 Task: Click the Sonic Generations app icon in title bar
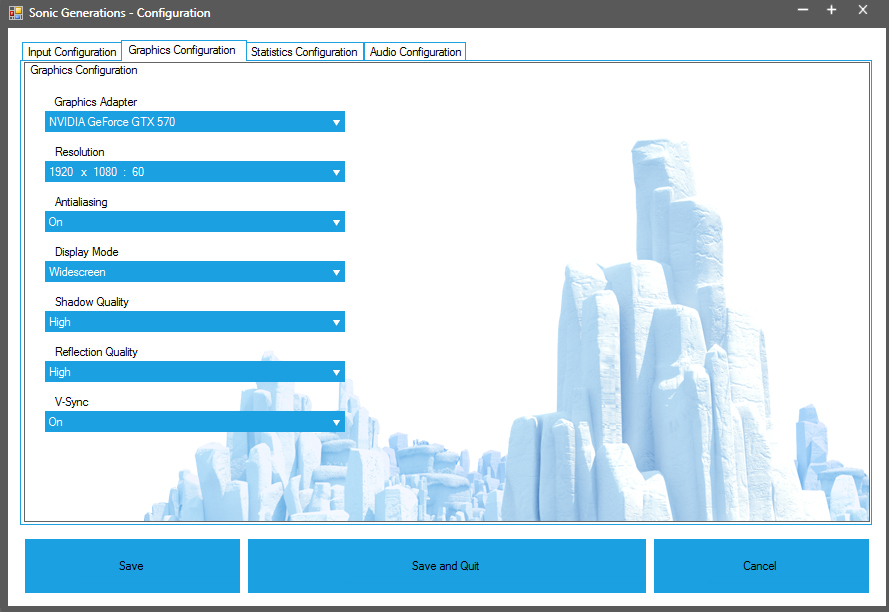point(15,12)
